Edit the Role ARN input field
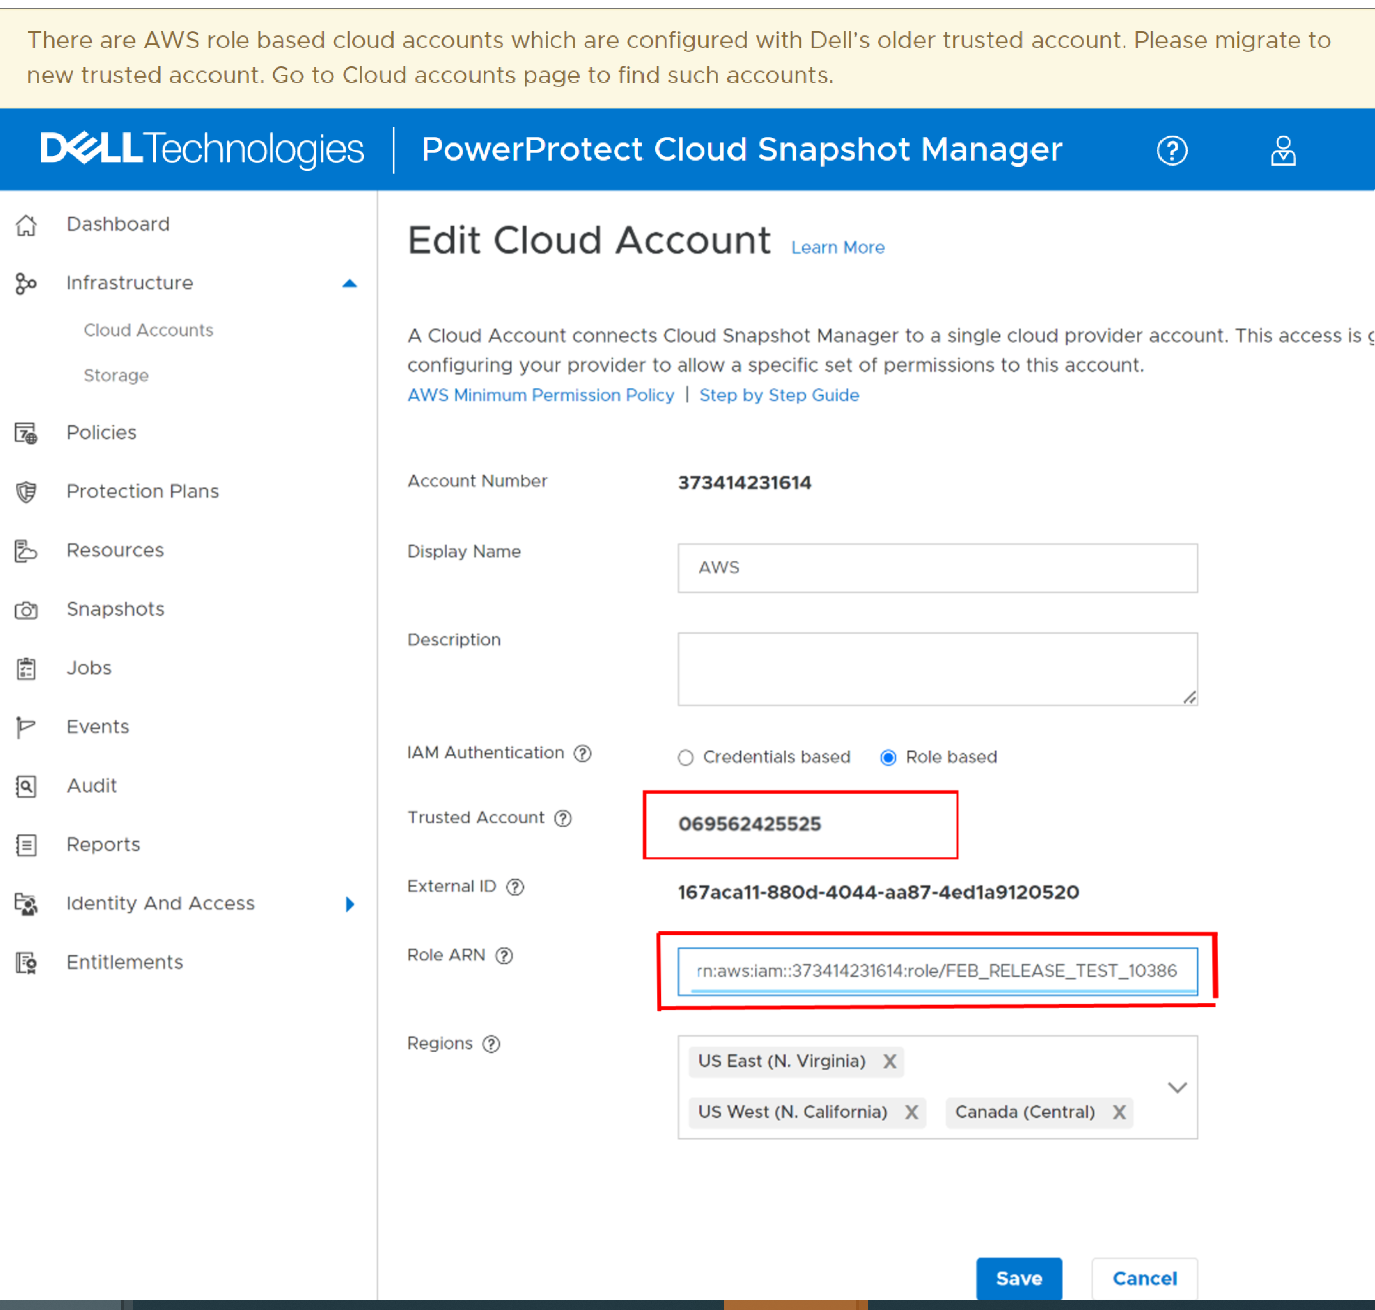Image resolution: width=1375 pixels, height=1310 pixels. pyautogui.click(x=937, y=970)
